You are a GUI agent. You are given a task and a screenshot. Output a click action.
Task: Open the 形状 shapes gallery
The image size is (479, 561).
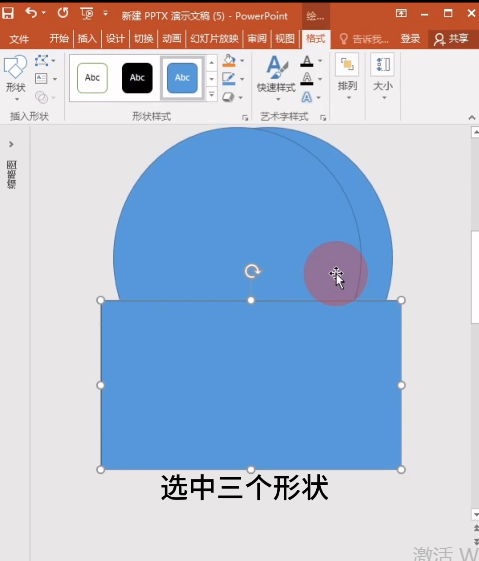pos(16,78)
